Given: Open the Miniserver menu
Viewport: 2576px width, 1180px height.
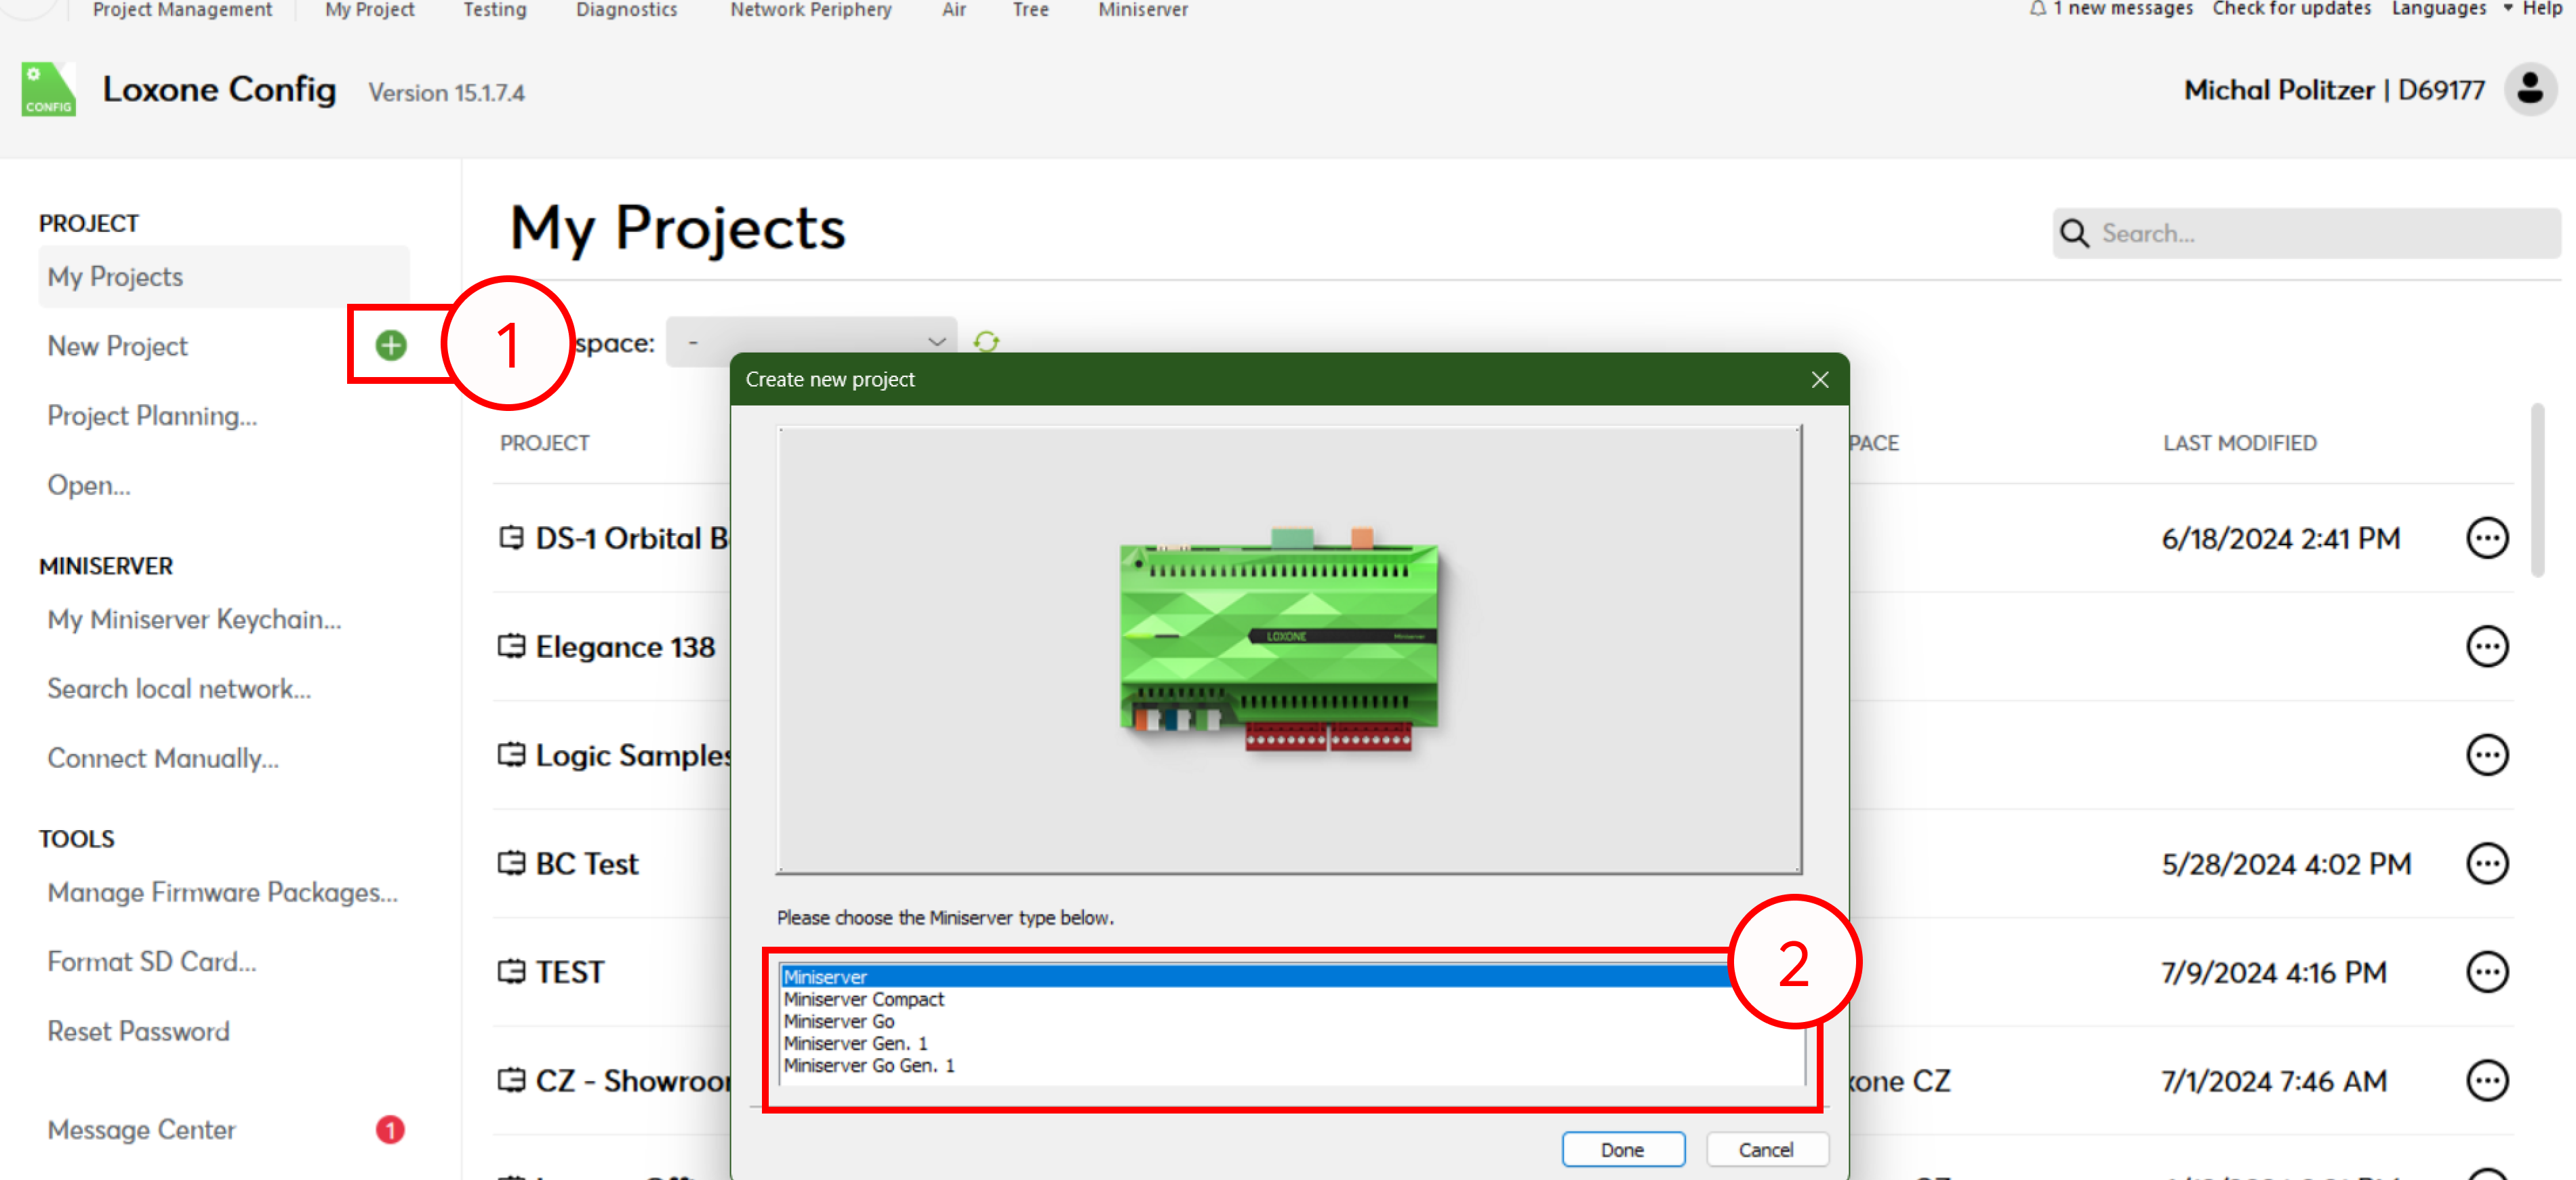Looking at the screenshot, I should 1143,9.
